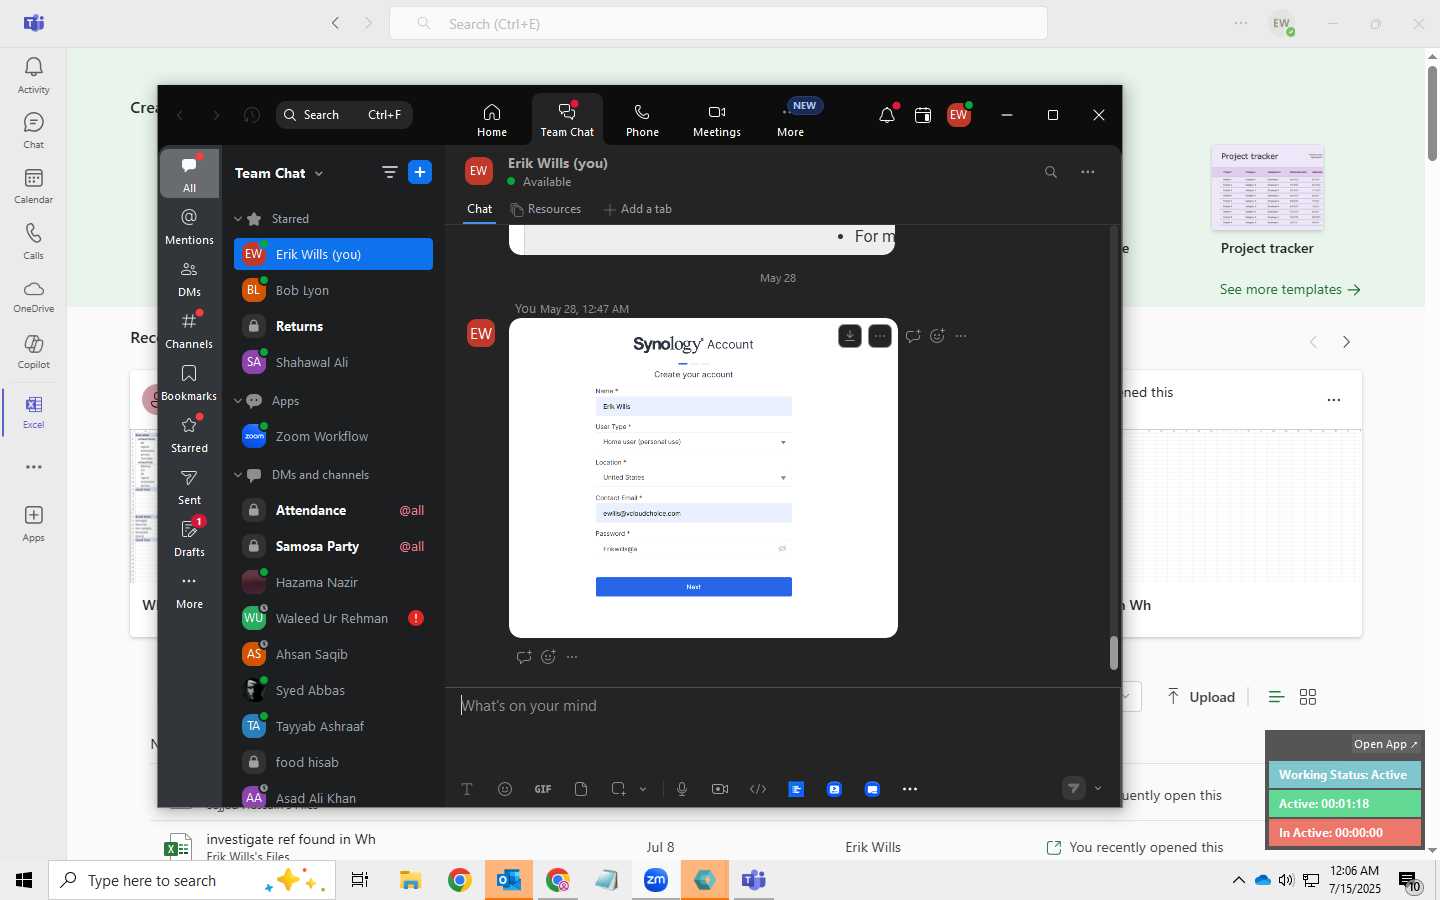The width and height of the screenshot is (1440, 900).
Task: Open Activity in the Teams sidebar
Action: point(33,76)
